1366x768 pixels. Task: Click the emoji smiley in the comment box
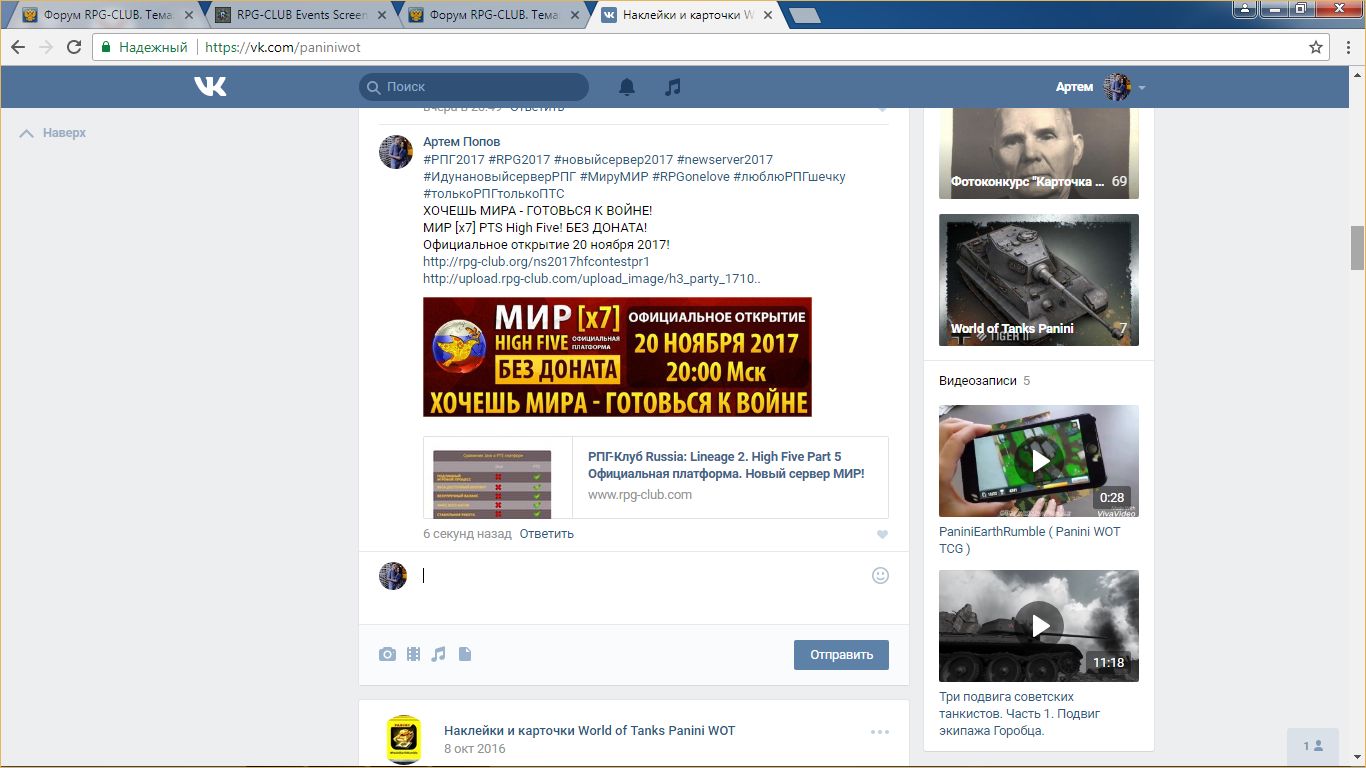click(x=880, y=575)
